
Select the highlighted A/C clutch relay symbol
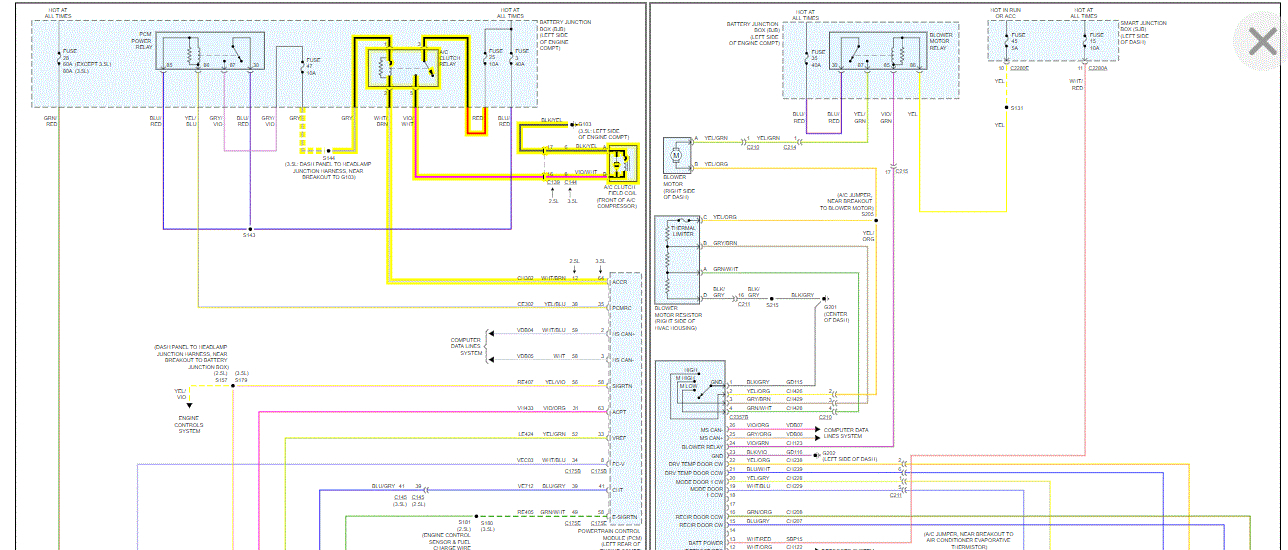tap(404, 66)
